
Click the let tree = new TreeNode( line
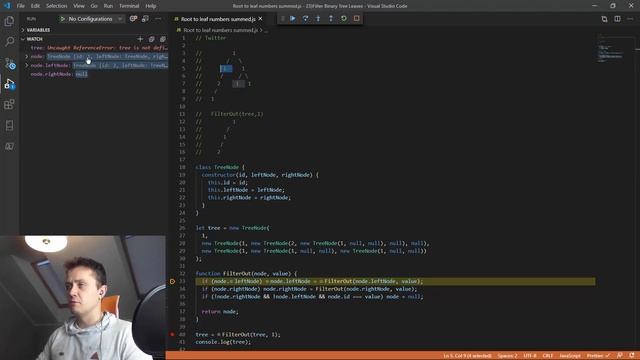tap(232, 228)
